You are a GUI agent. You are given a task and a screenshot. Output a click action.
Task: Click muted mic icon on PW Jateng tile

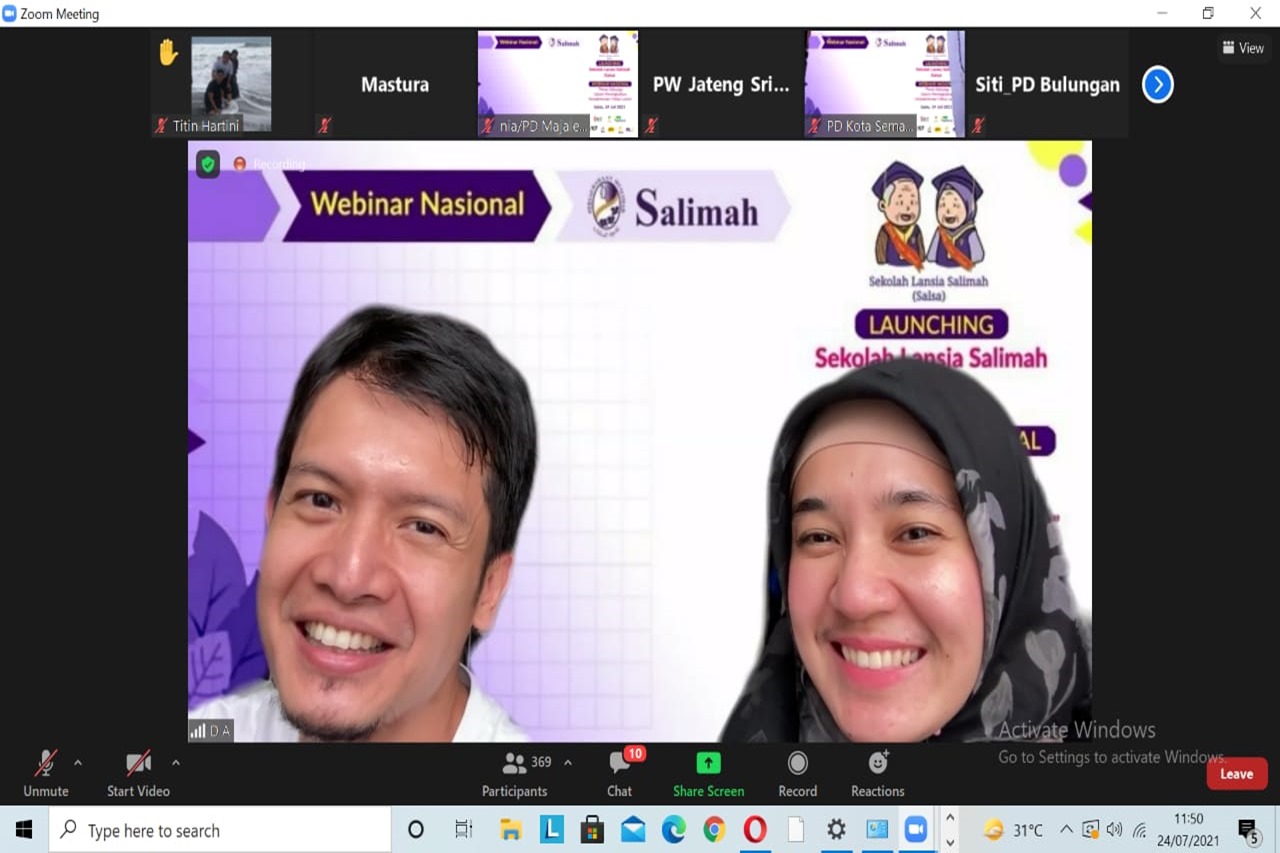click(x=651, y=126)
